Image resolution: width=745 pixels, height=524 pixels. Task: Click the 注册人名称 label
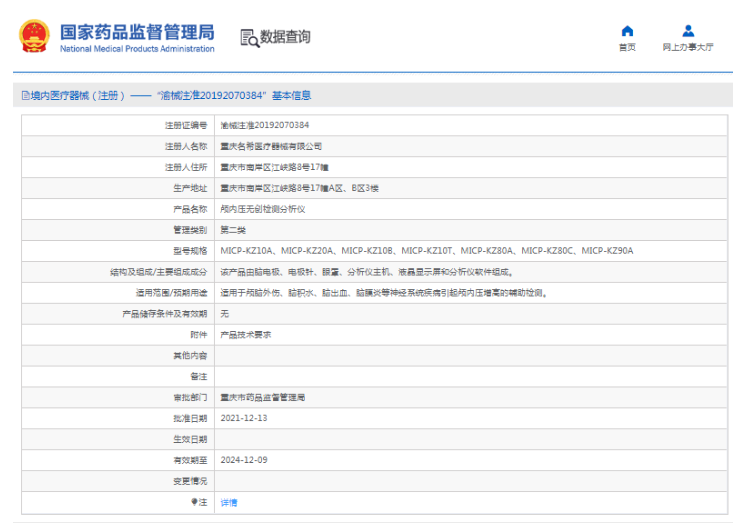coord(186,146)
